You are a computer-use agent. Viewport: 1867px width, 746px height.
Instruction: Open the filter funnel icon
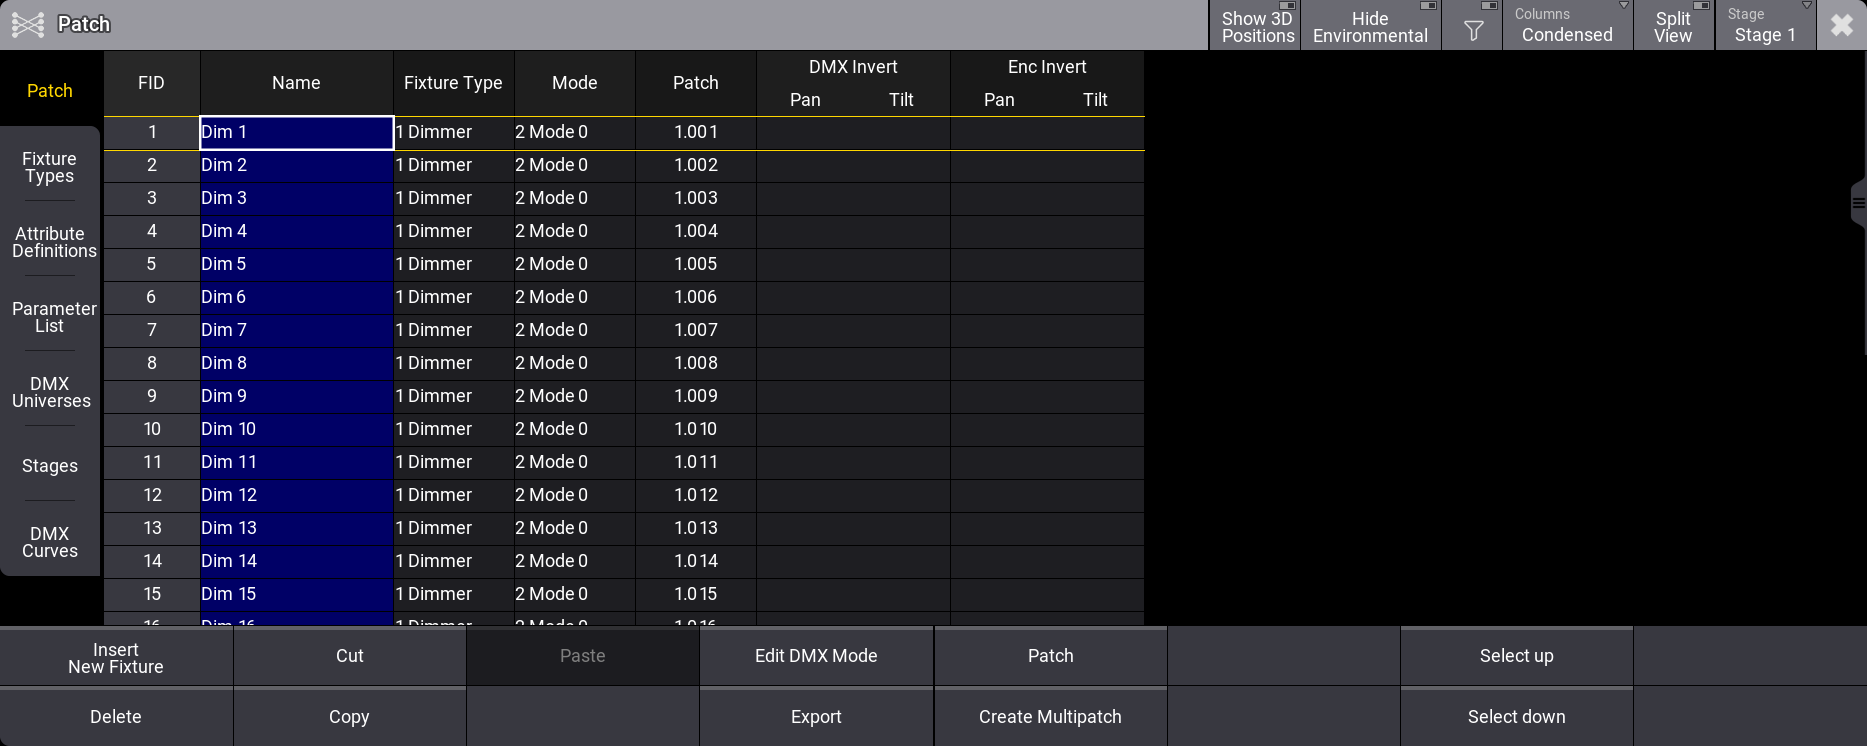[1473, 25]
